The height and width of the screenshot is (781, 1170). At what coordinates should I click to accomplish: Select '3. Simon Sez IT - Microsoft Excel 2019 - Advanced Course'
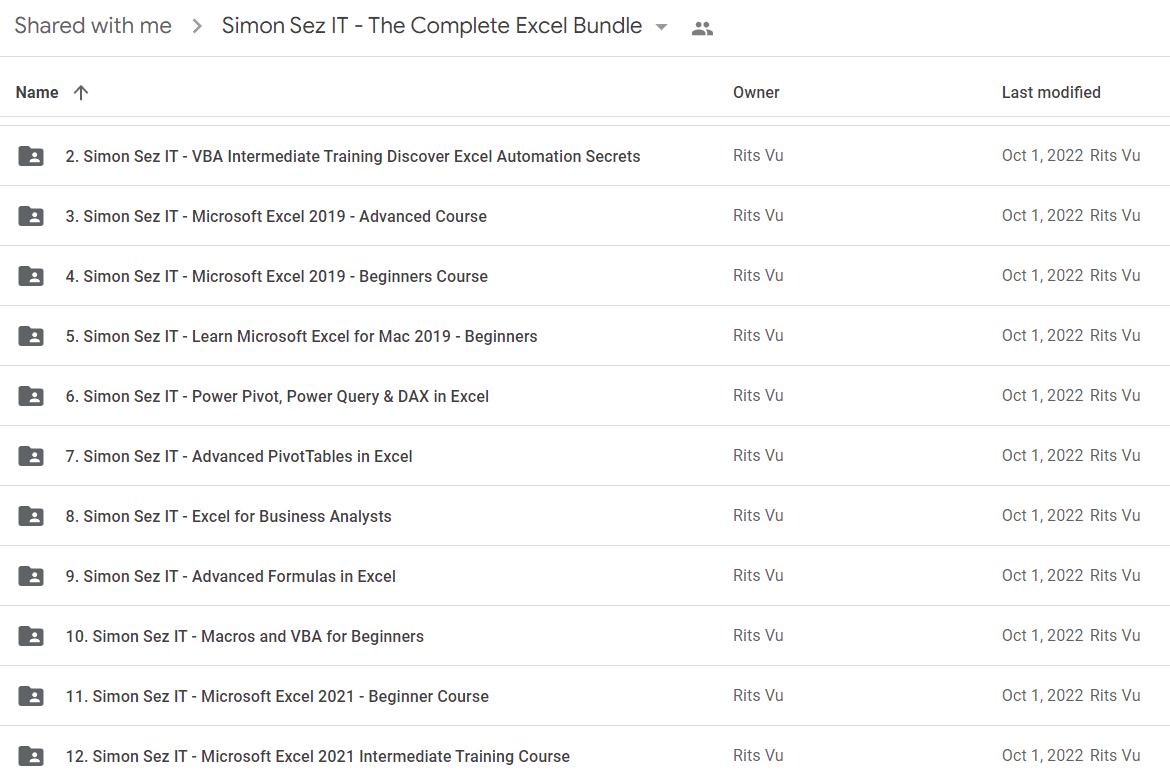[276, 216]
